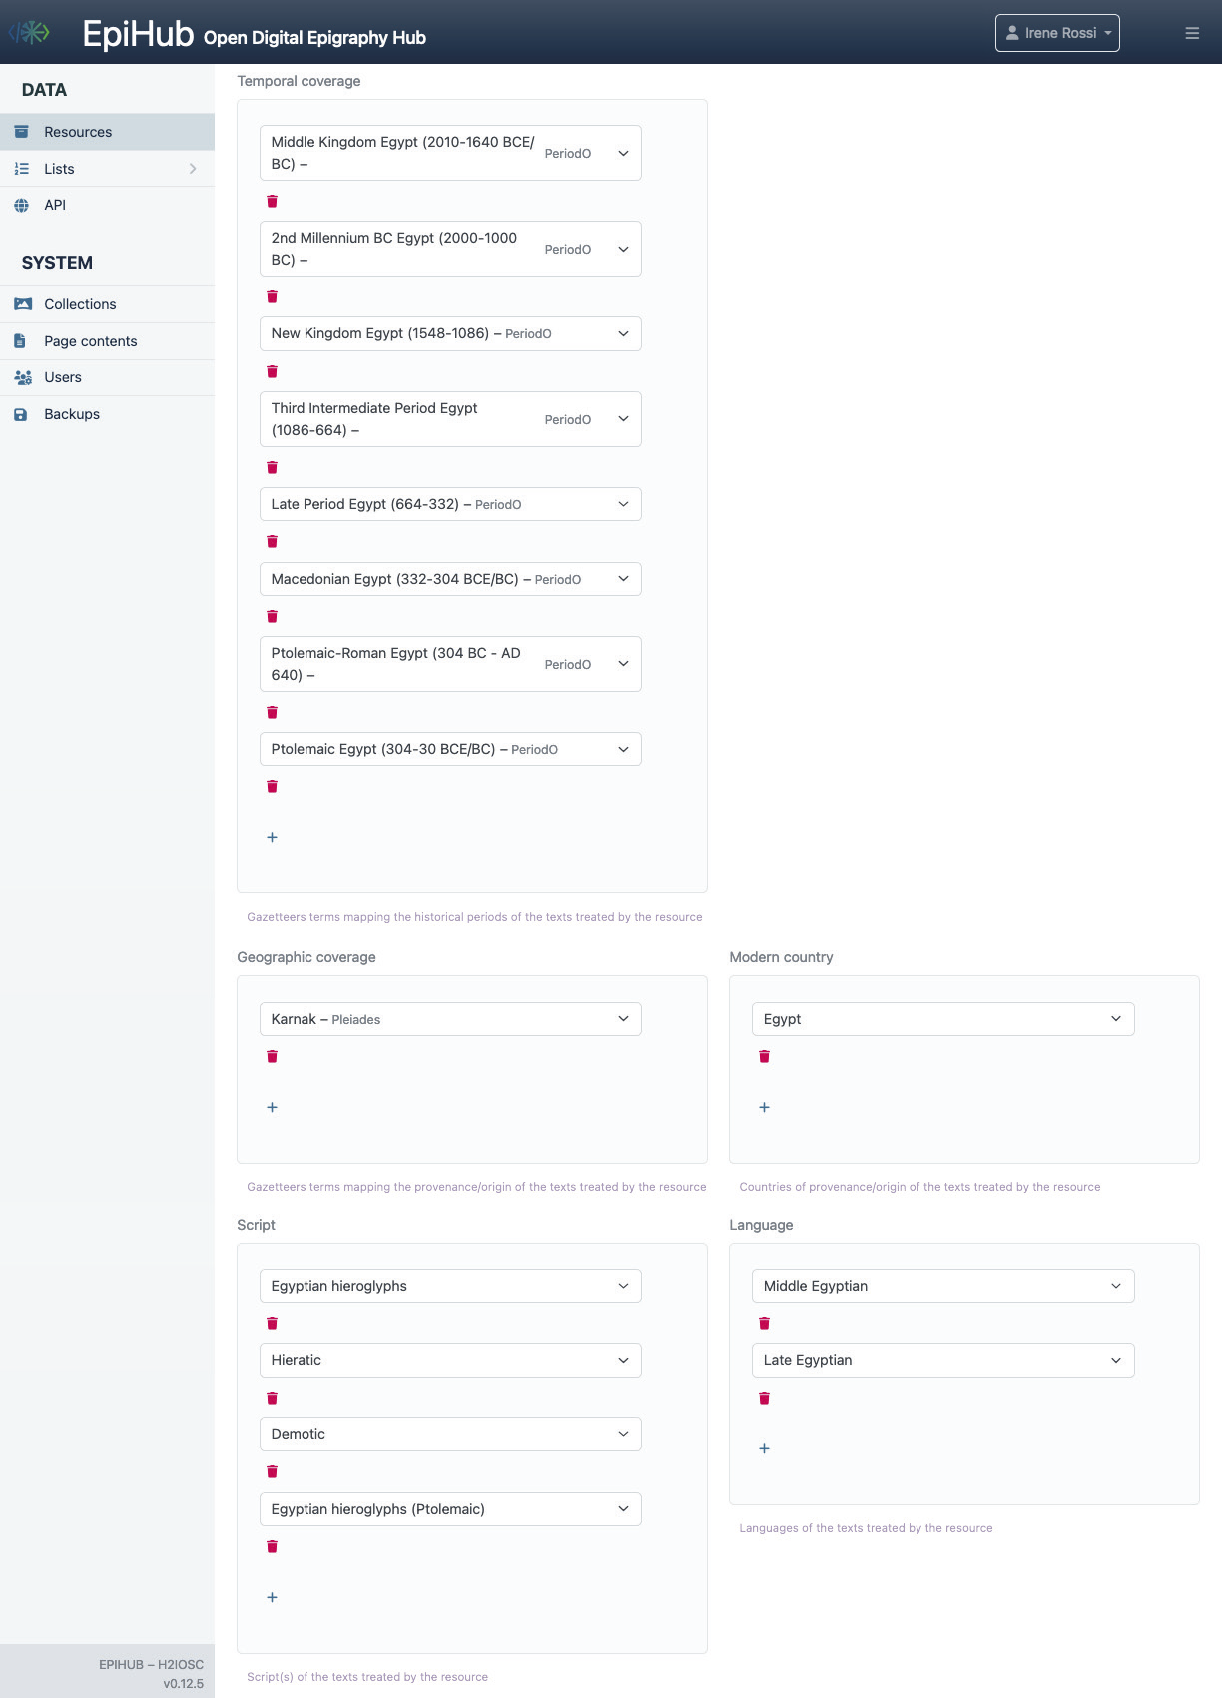Go to Collections in the sidebar

[80, 304]
